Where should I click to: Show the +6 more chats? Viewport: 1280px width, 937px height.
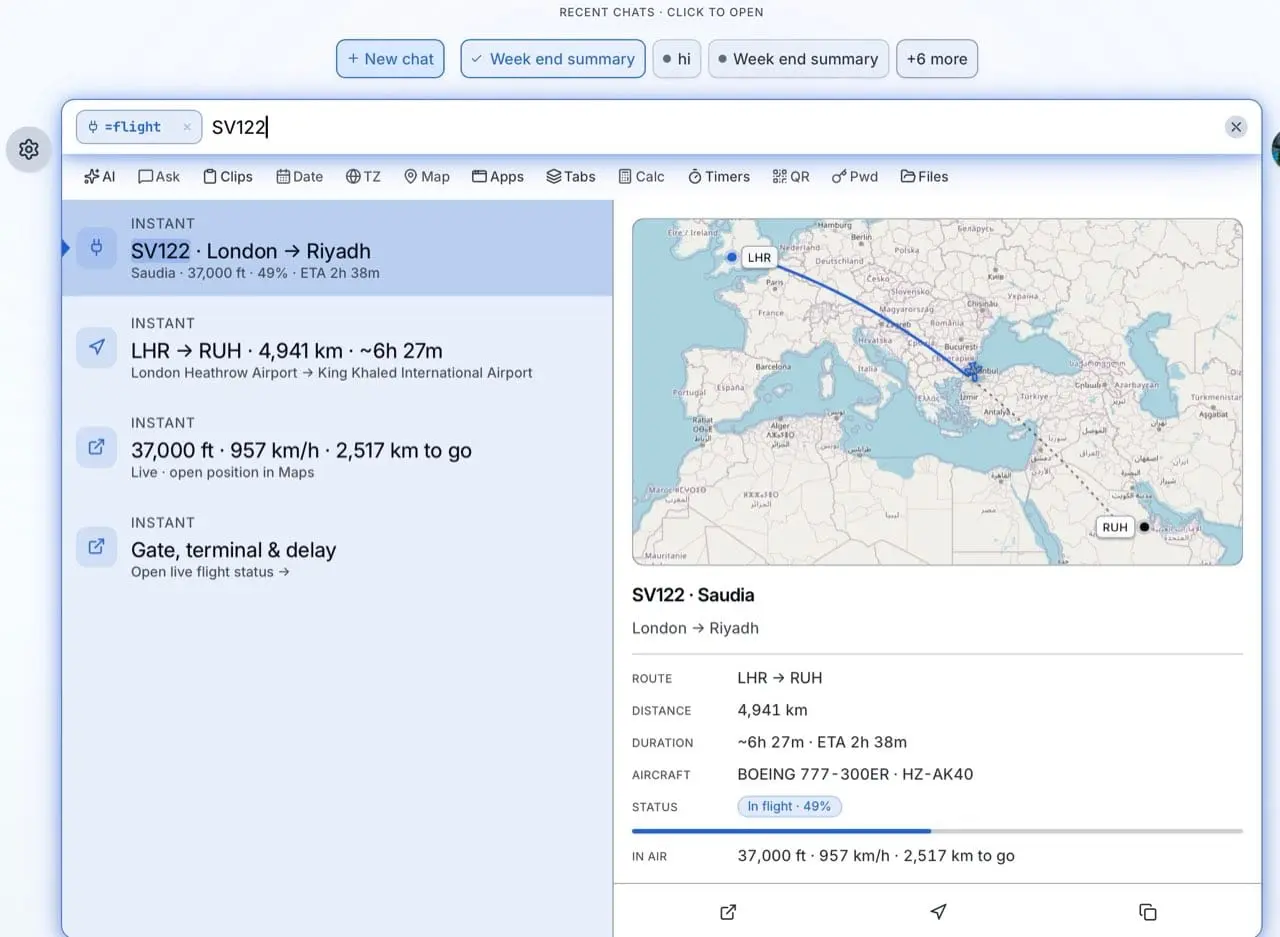point(937,59)
